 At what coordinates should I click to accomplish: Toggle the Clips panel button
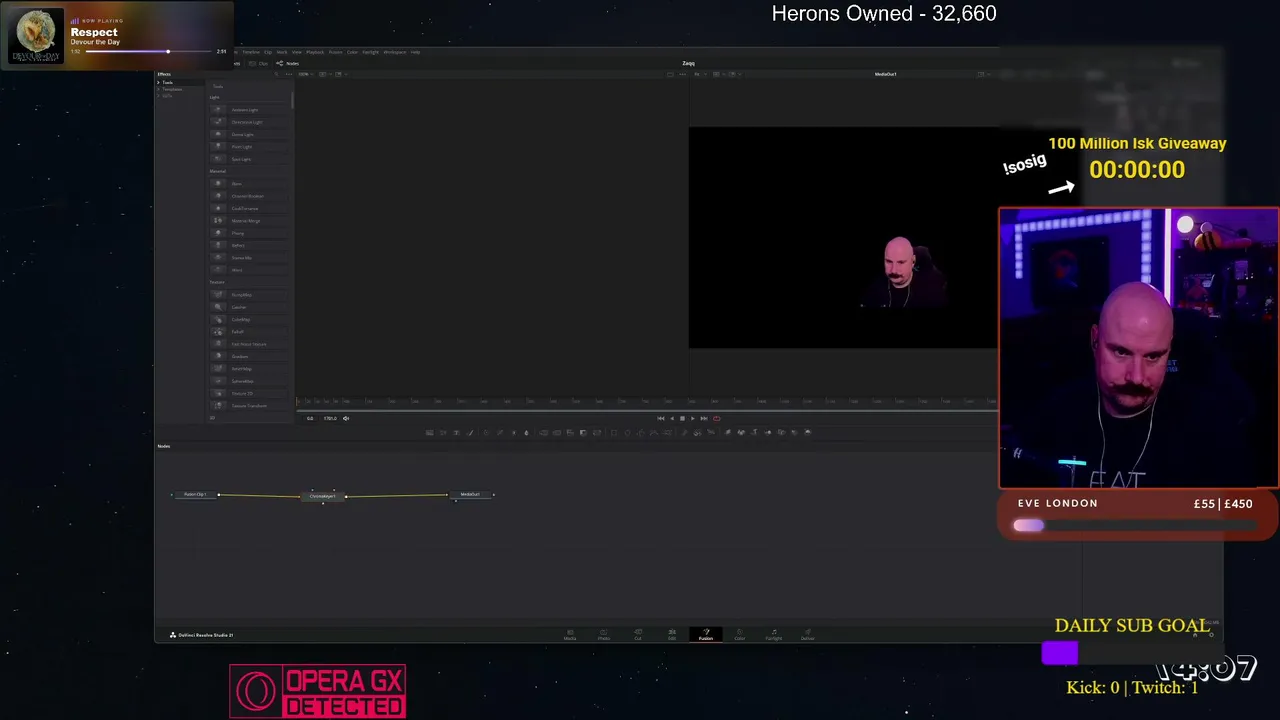(x=261, y=63)
